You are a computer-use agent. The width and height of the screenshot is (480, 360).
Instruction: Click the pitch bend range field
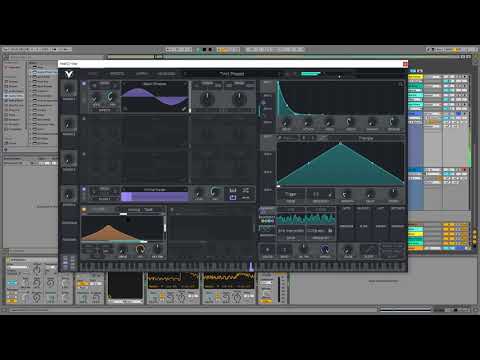(x=284, y=250)
